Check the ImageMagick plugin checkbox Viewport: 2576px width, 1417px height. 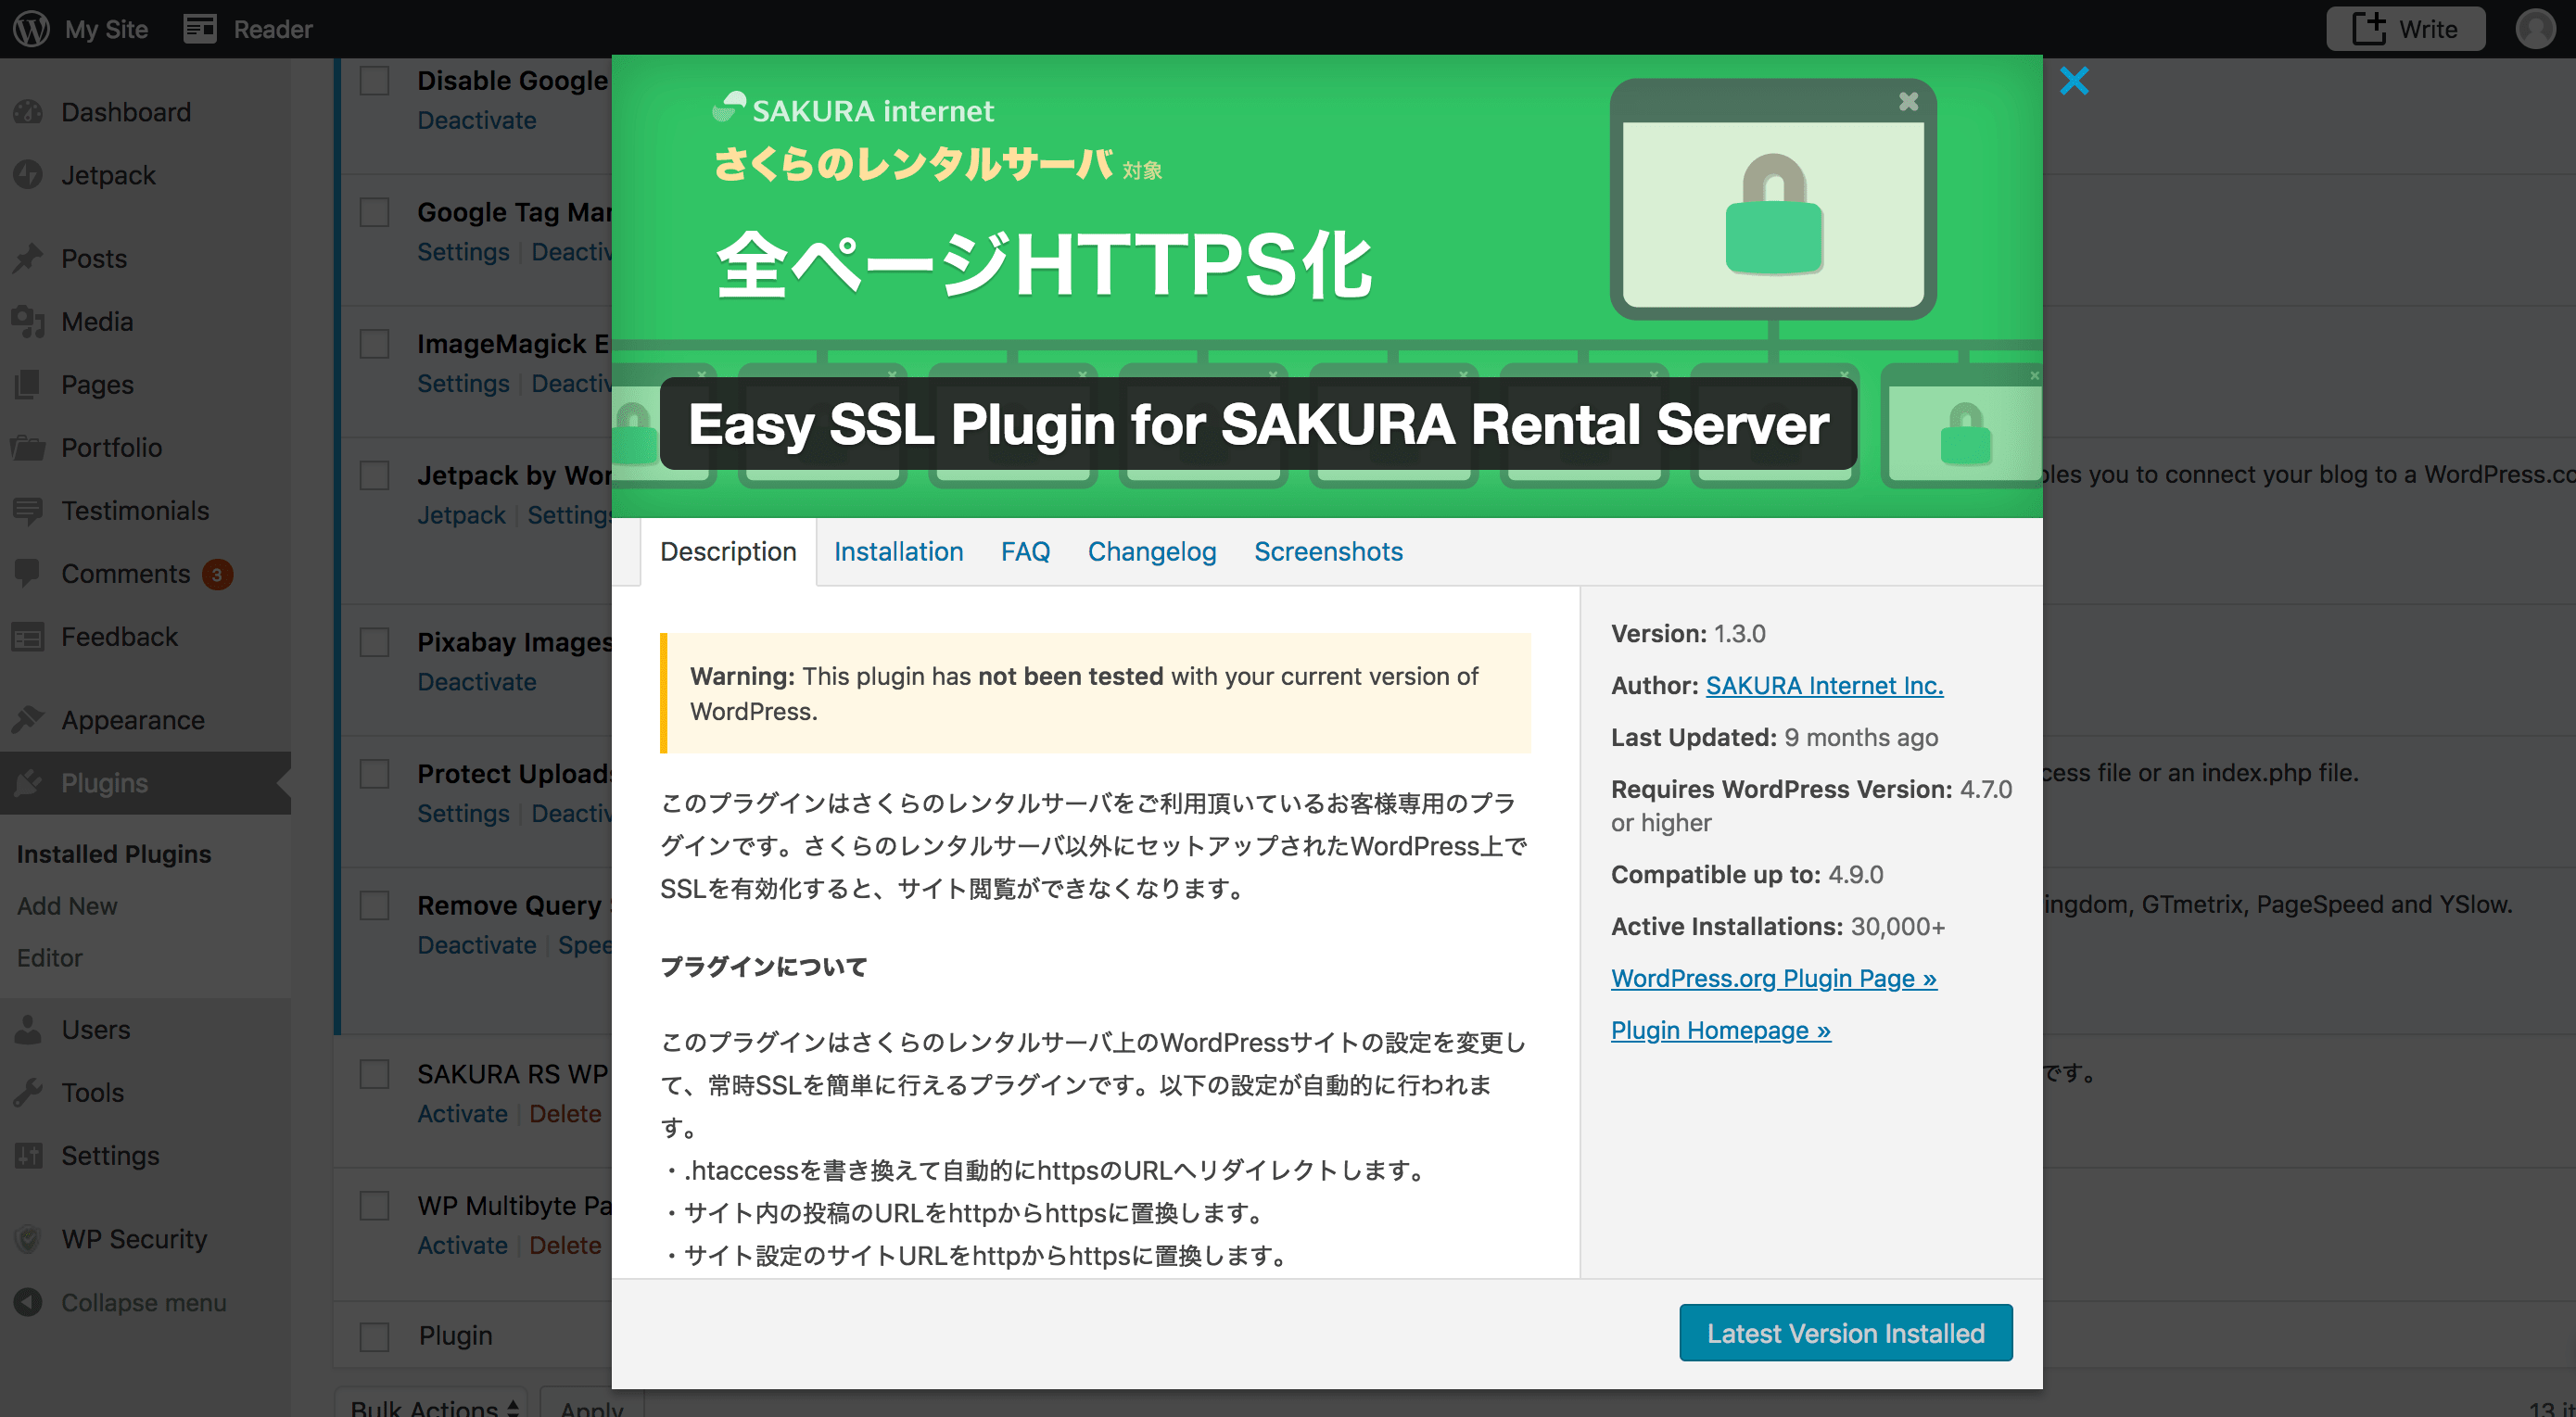[375, 344]
